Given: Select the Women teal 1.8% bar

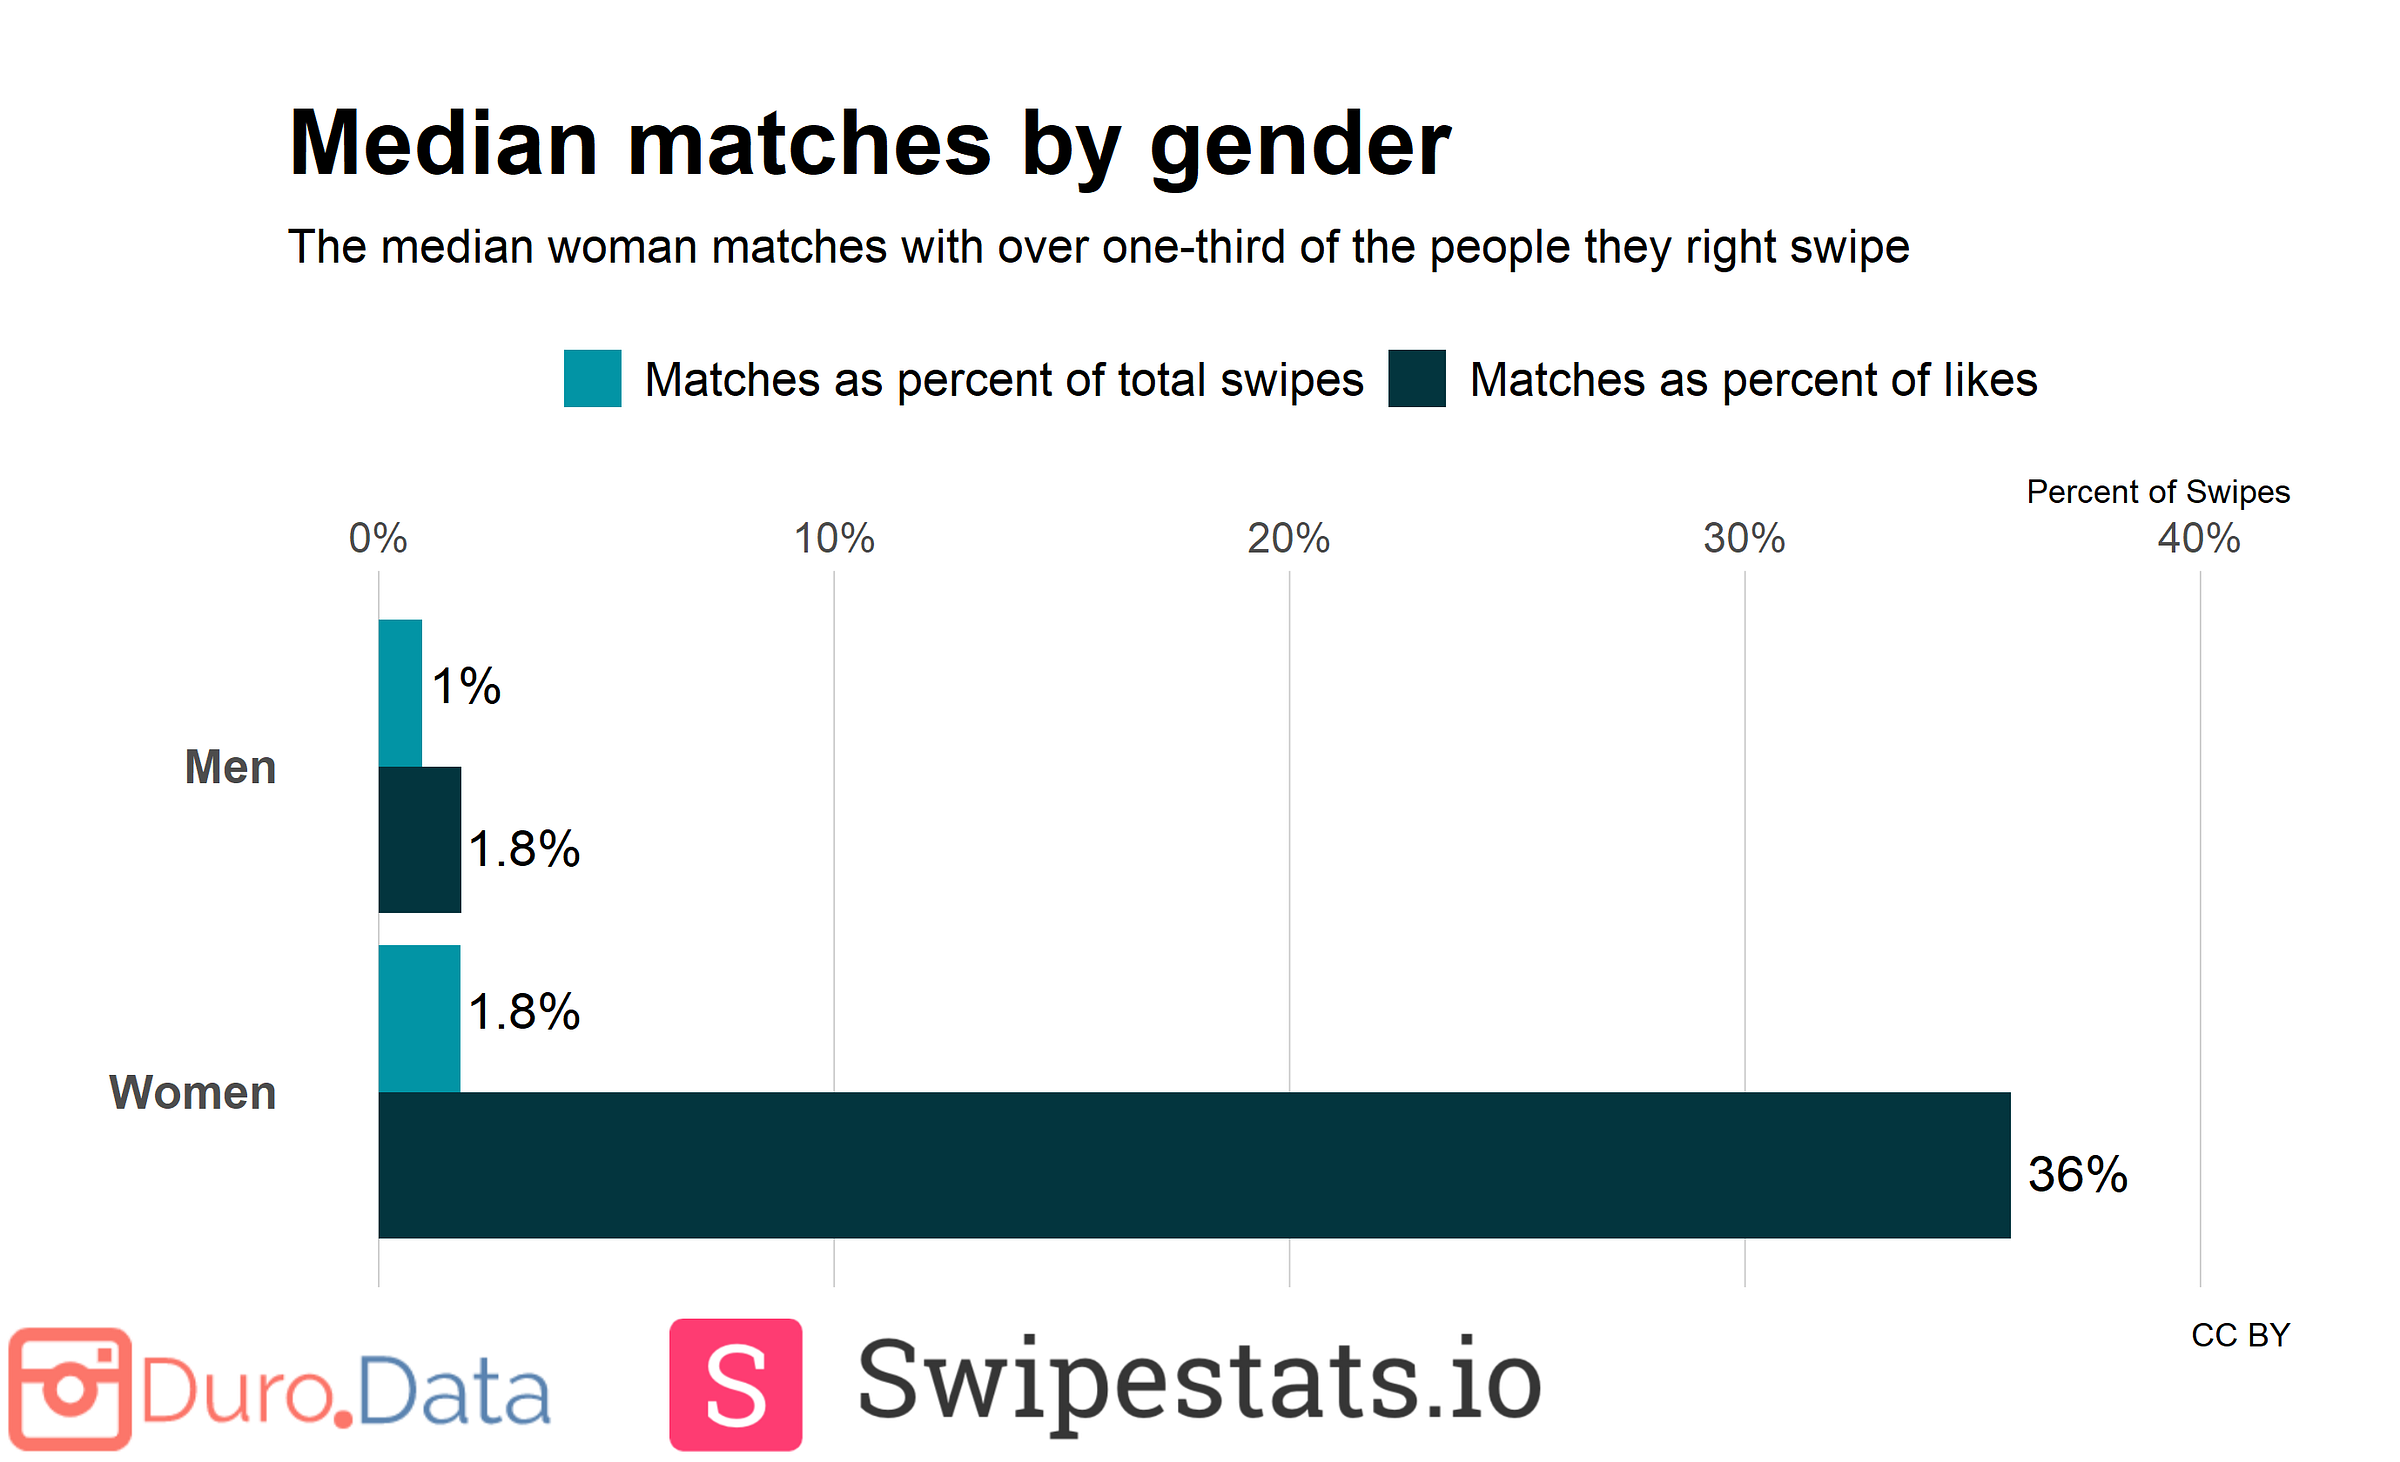Looking at the screenshot, I should [x=419, y=1018].
